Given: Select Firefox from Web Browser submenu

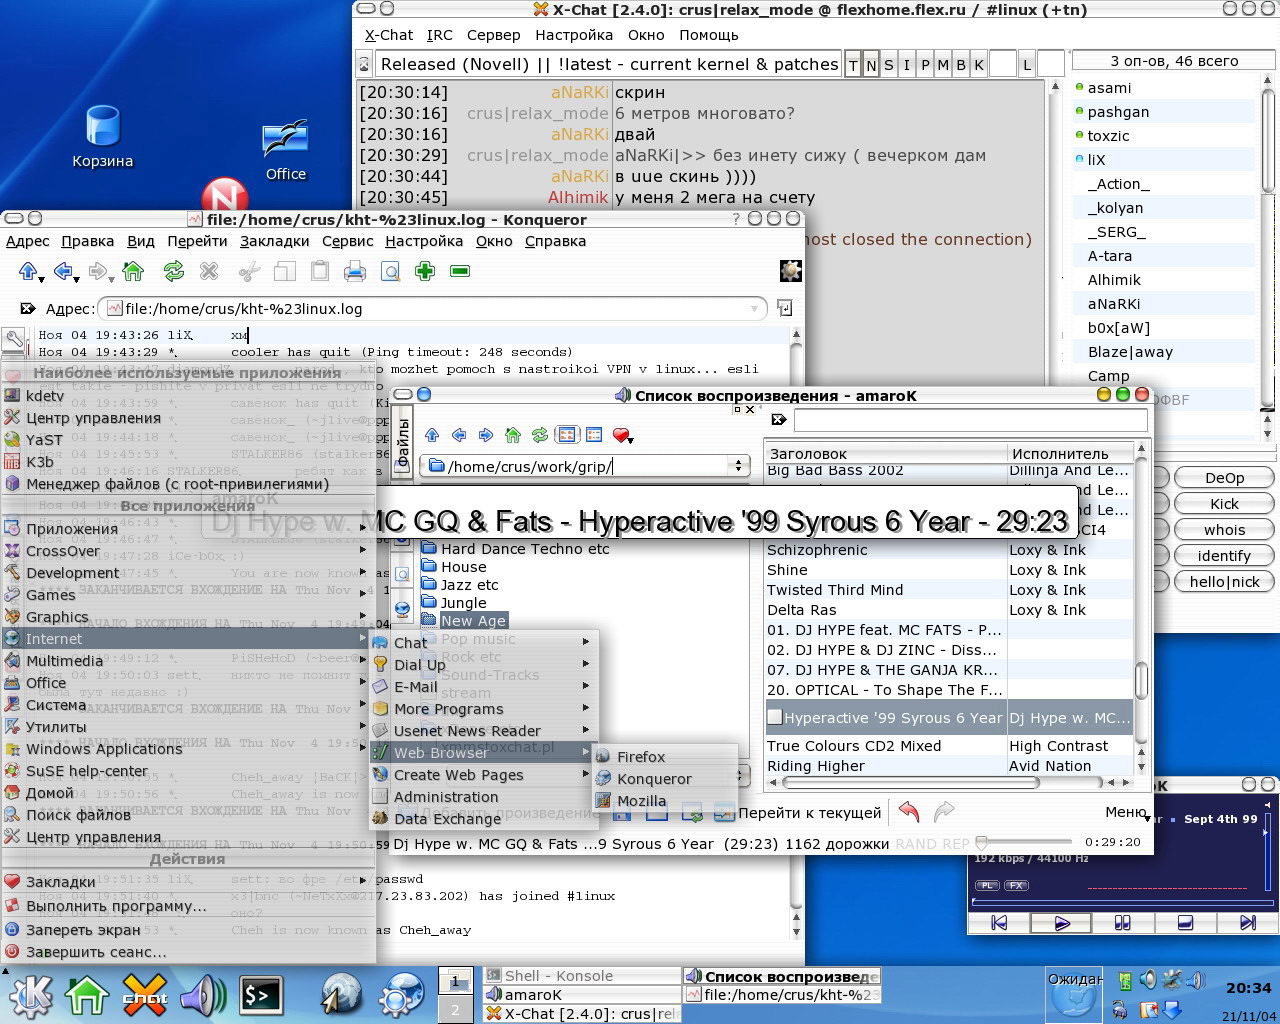Looking at the screenshot, I should [x=665, y=757].
